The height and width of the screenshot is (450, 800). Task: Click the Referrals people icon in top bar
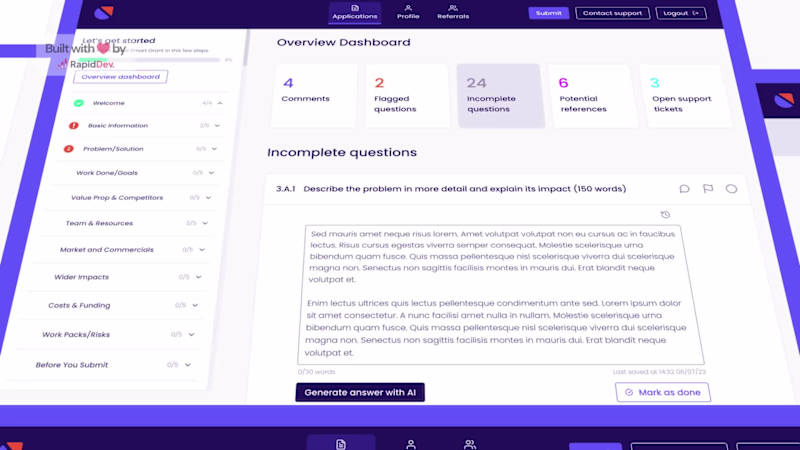point(453,8)
